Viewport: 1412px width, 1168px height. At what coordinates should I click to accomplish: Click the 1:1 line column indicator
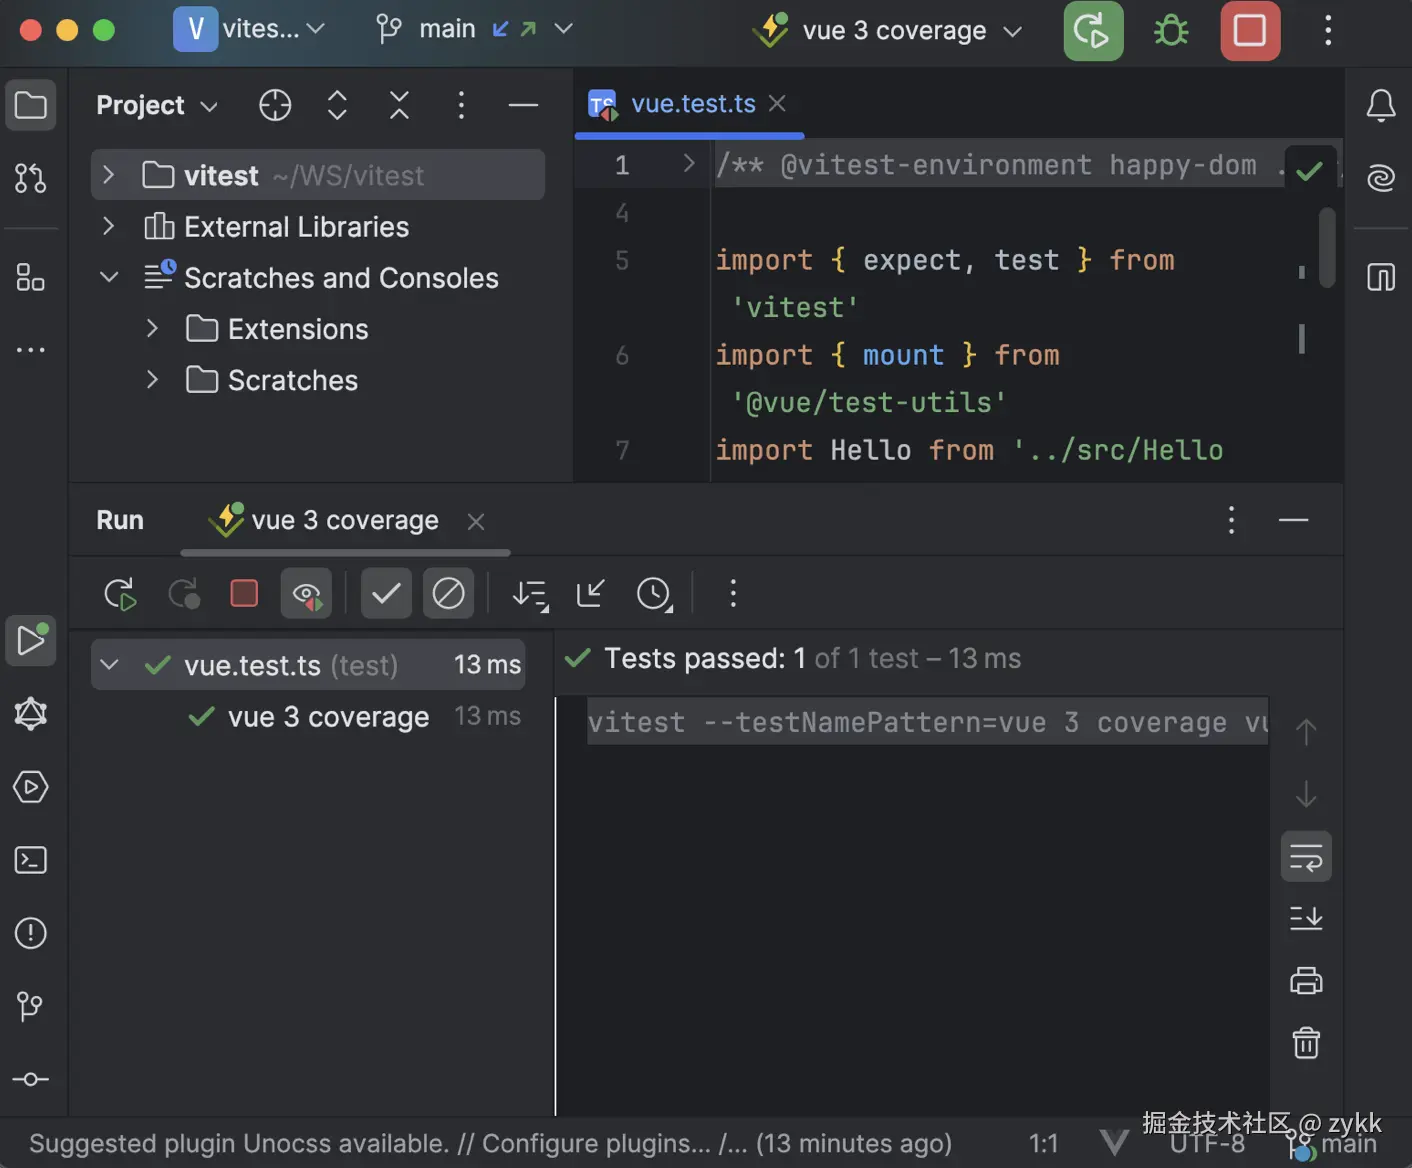pyautogui.click(x=1043, y=1144)
